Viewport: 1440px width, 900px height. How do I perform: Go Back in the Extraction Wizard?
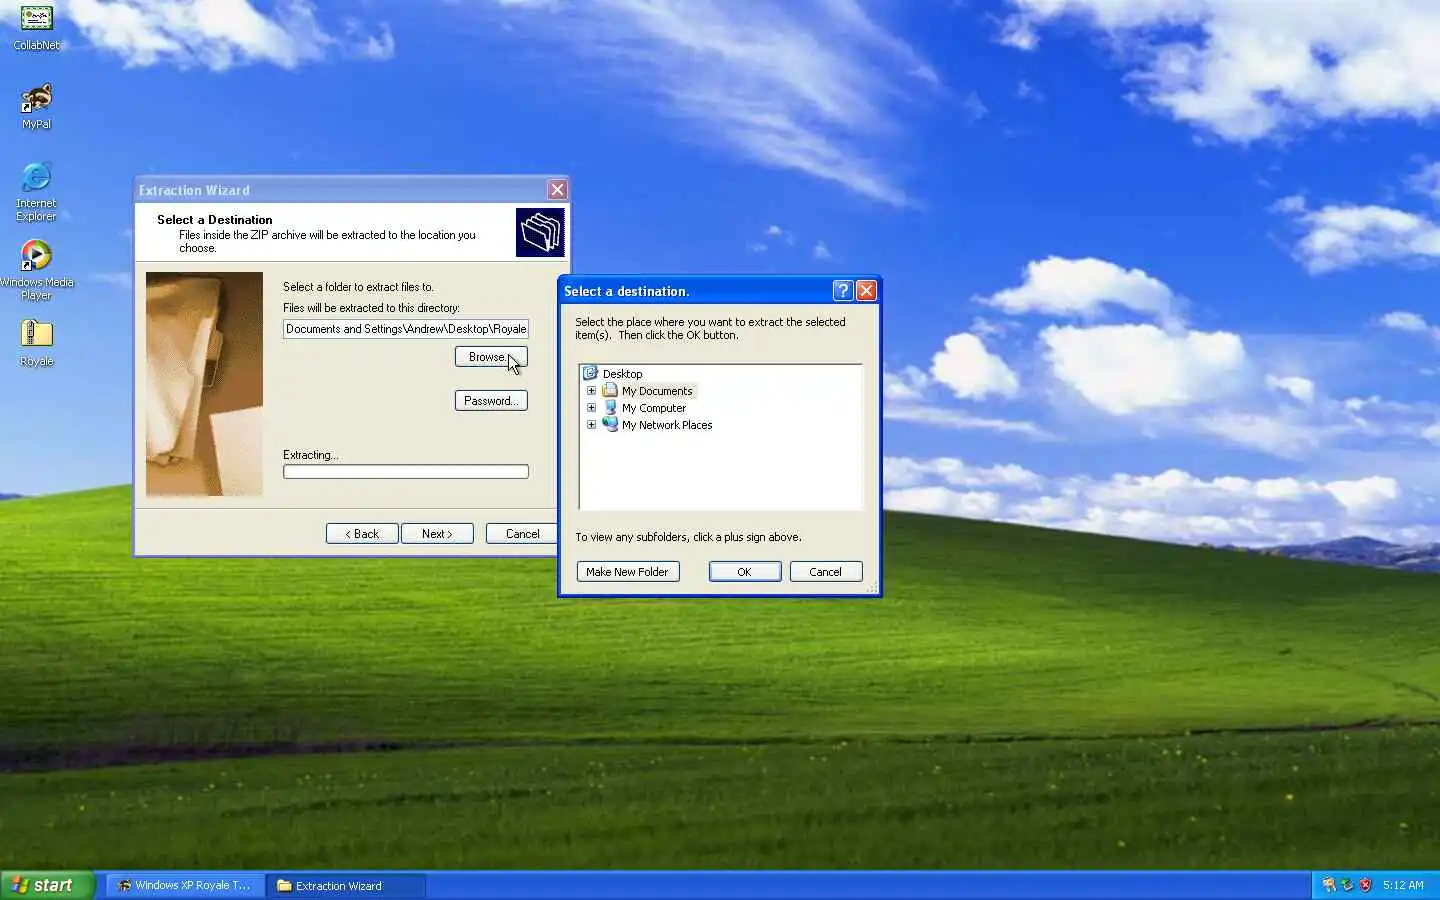(x=362, y=534)
